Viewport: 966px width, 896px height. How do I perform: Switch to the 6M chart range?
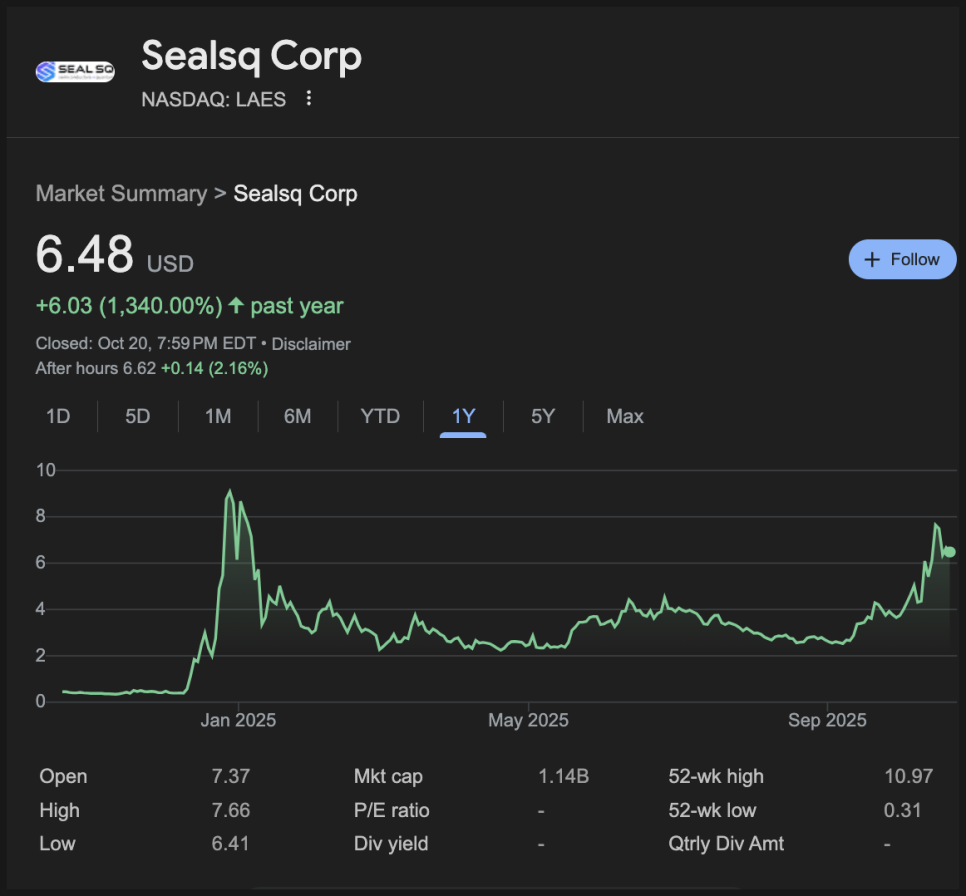(297, 416)
